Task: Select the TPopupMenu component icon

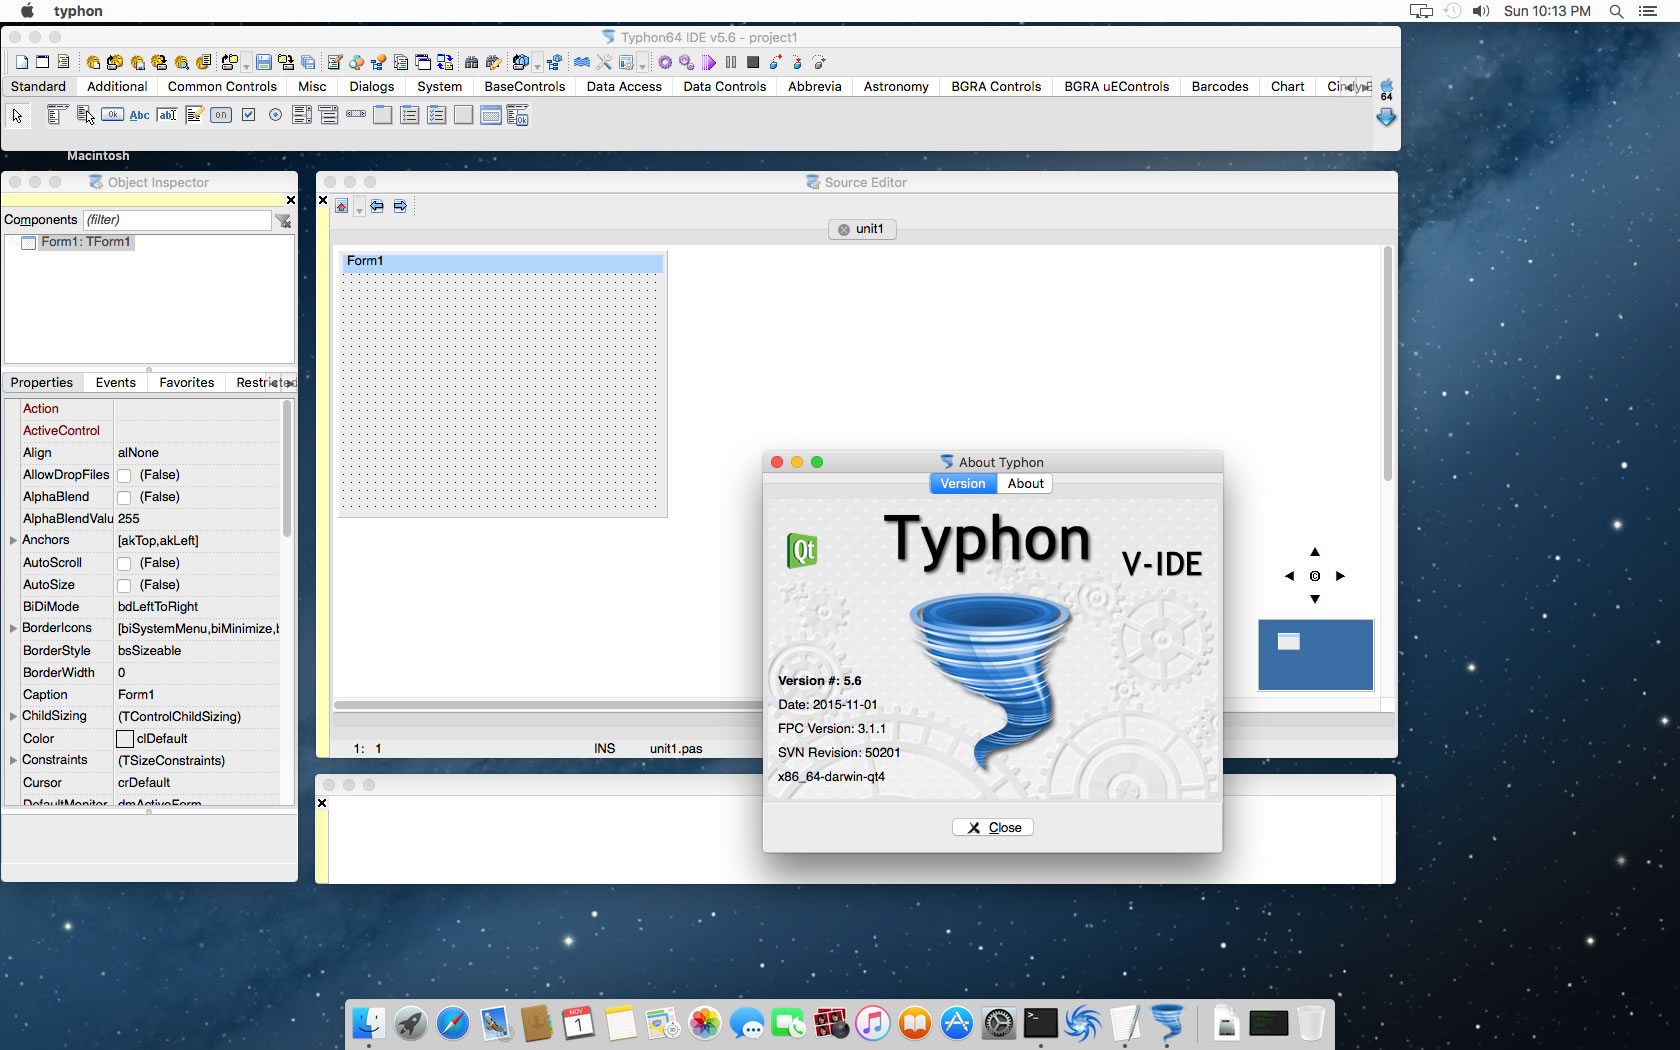Action: tap(85, 116)
